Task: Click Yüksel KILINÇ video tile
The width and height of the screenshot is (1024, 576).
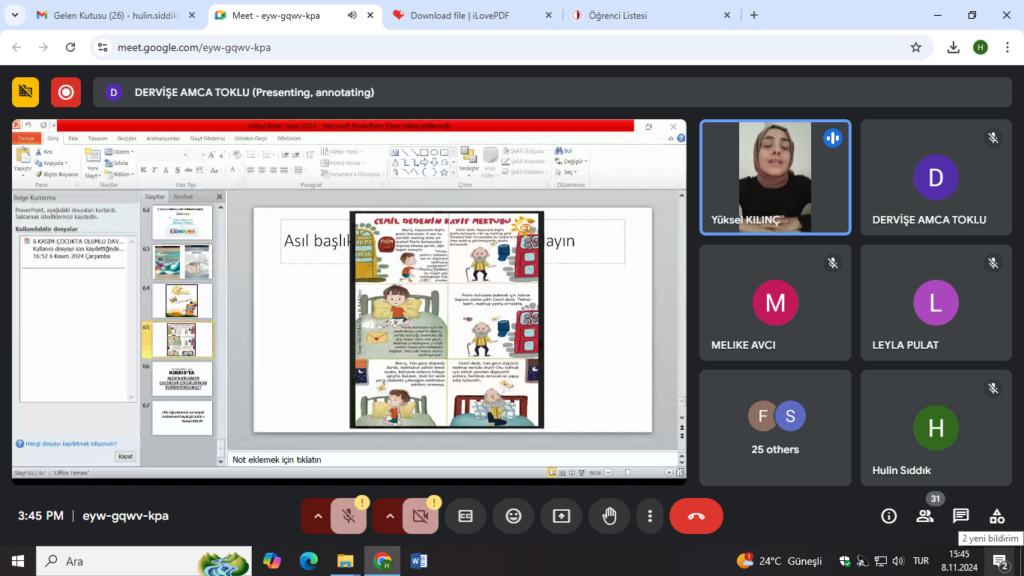Action: [x=775, y=177]
